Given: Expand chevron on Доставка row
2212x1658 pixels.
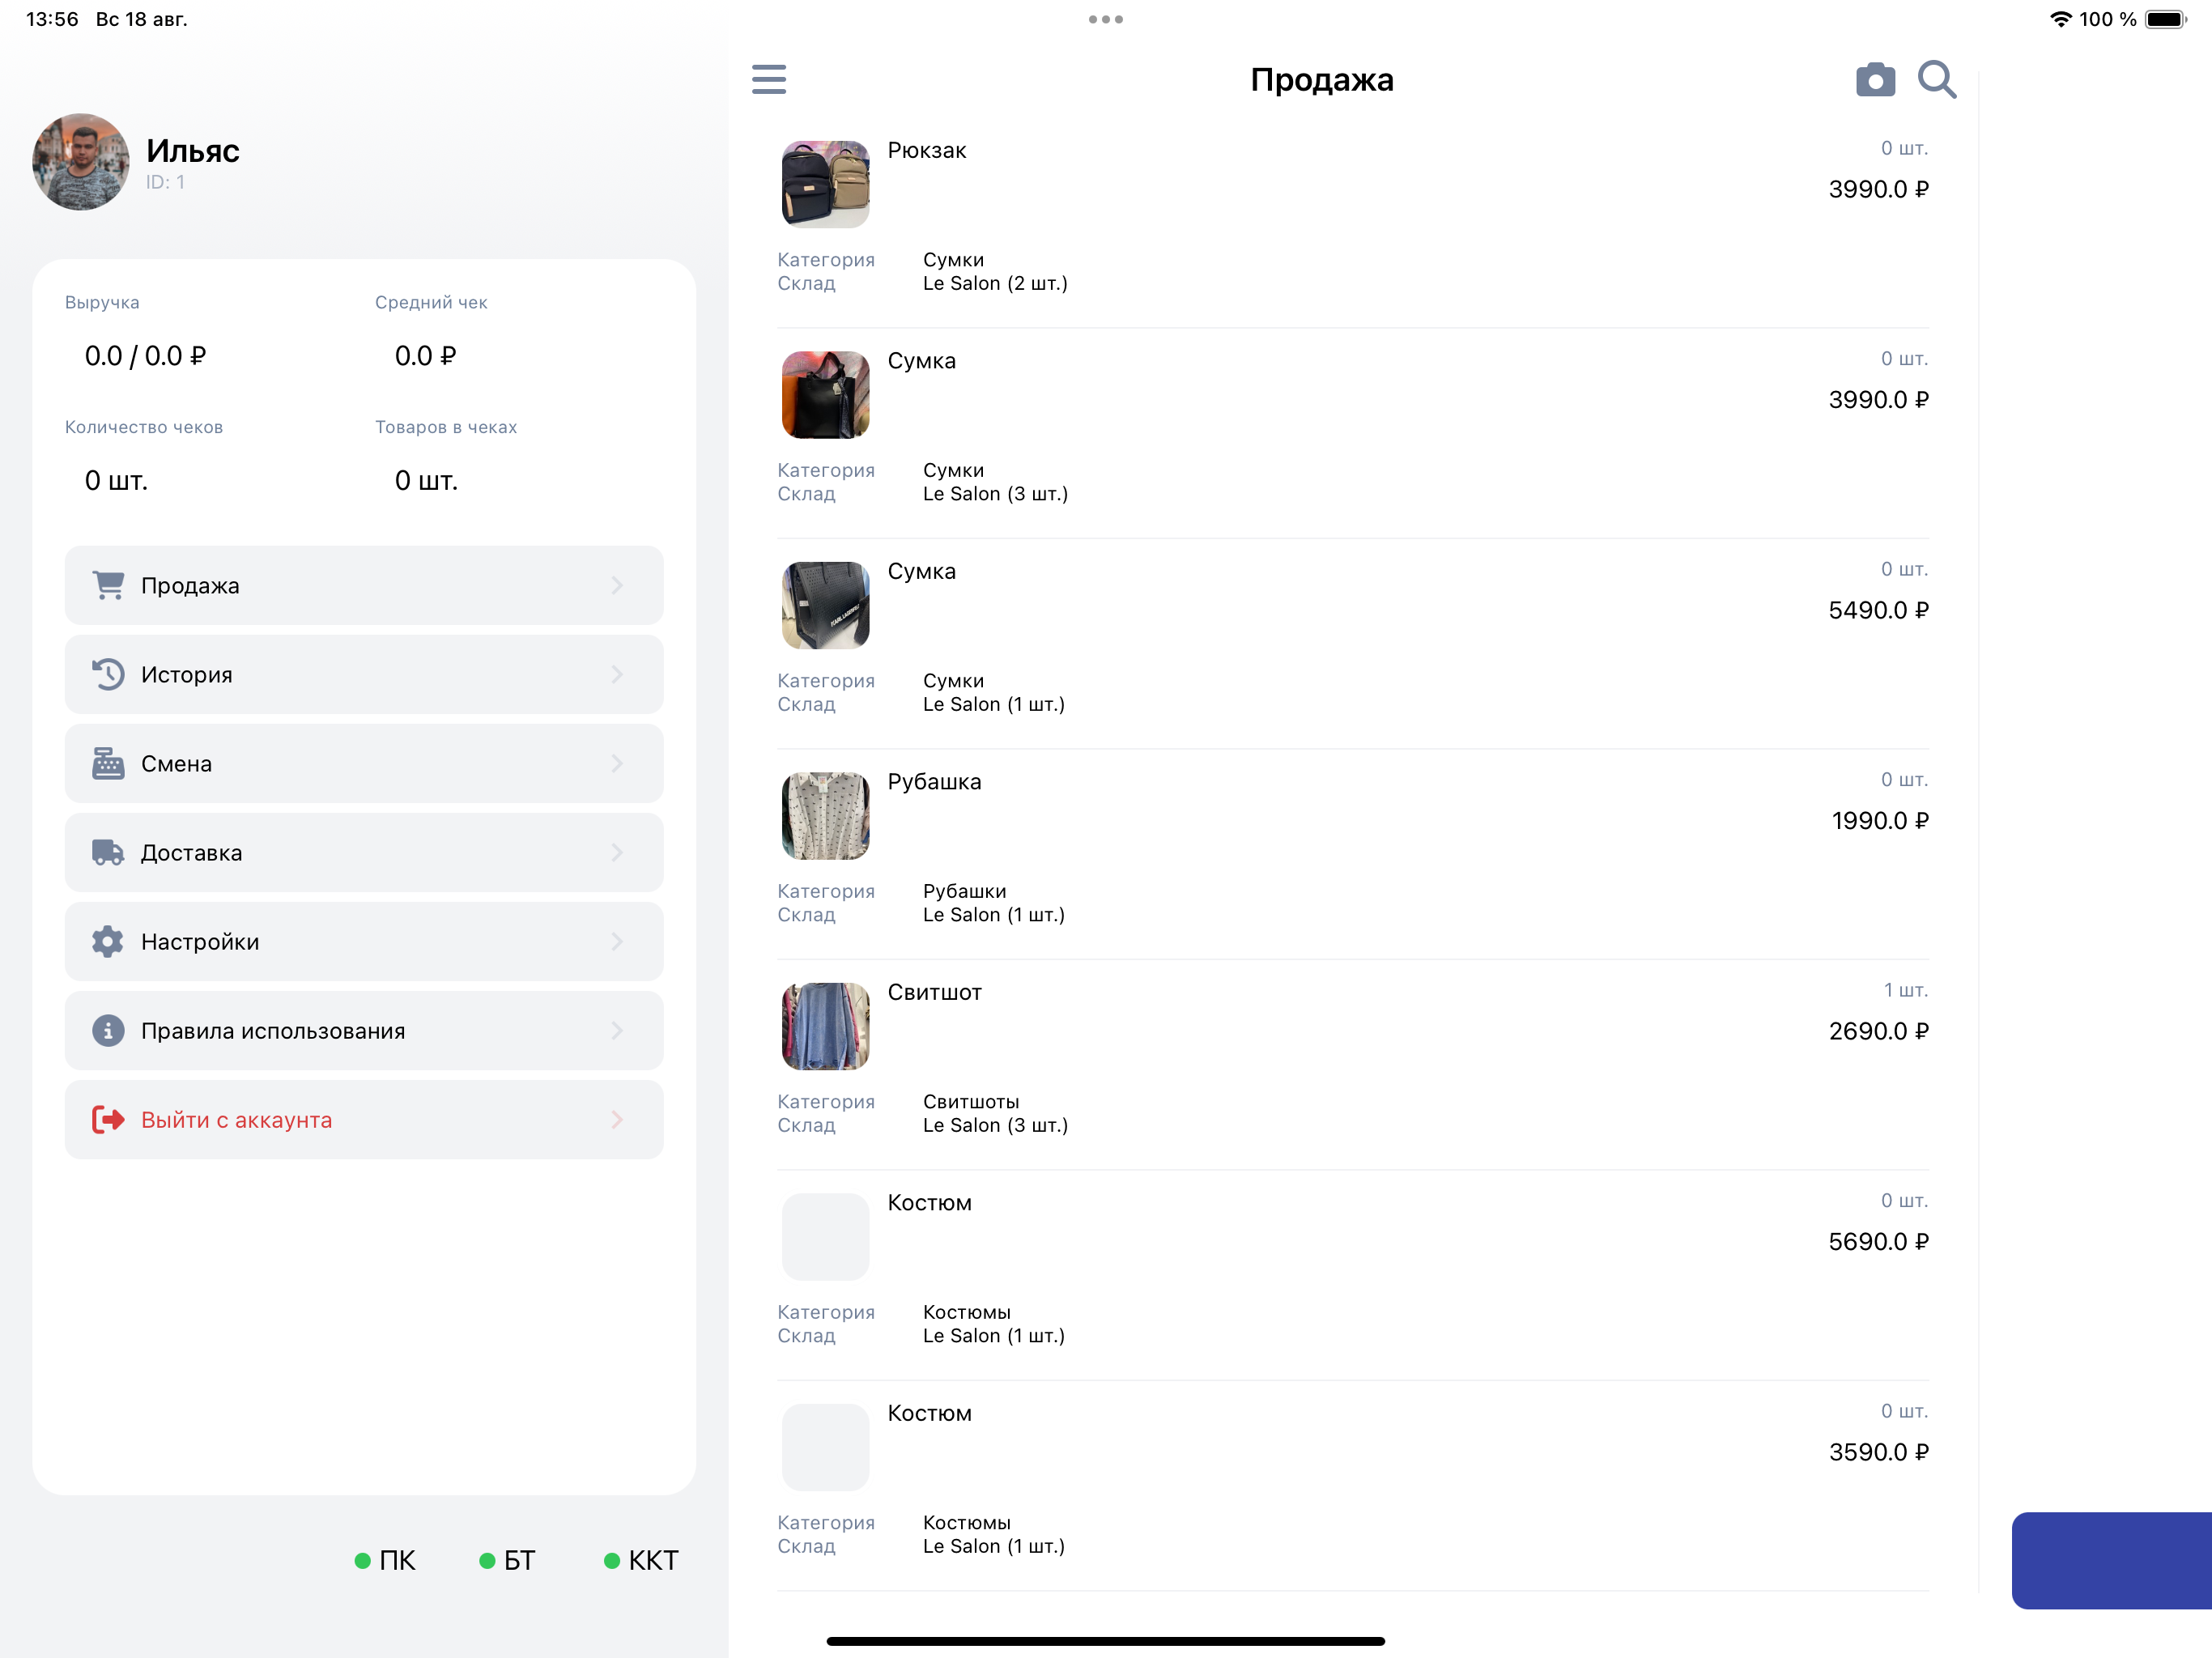Looking at the screenshot, I should coord(617,852).
